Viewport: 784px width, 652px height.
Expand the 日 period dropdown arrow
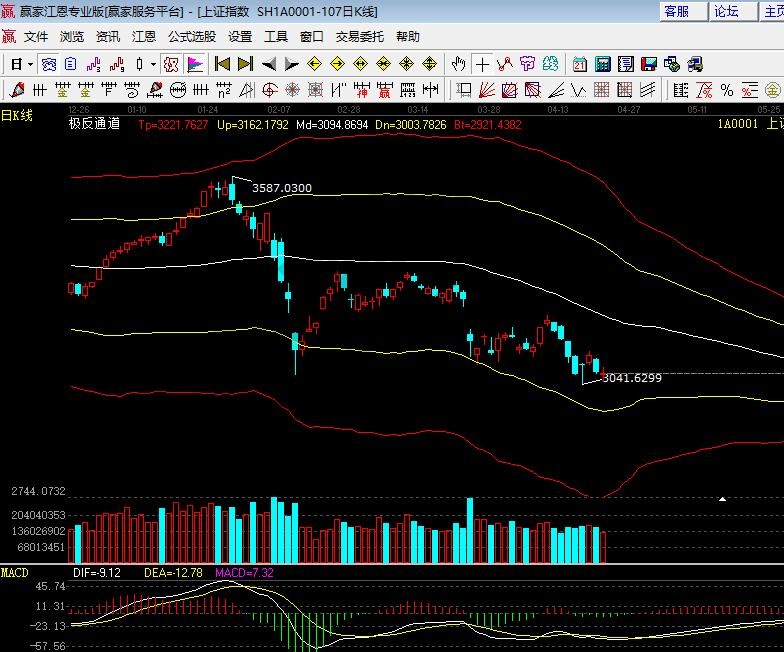point(30,64)
